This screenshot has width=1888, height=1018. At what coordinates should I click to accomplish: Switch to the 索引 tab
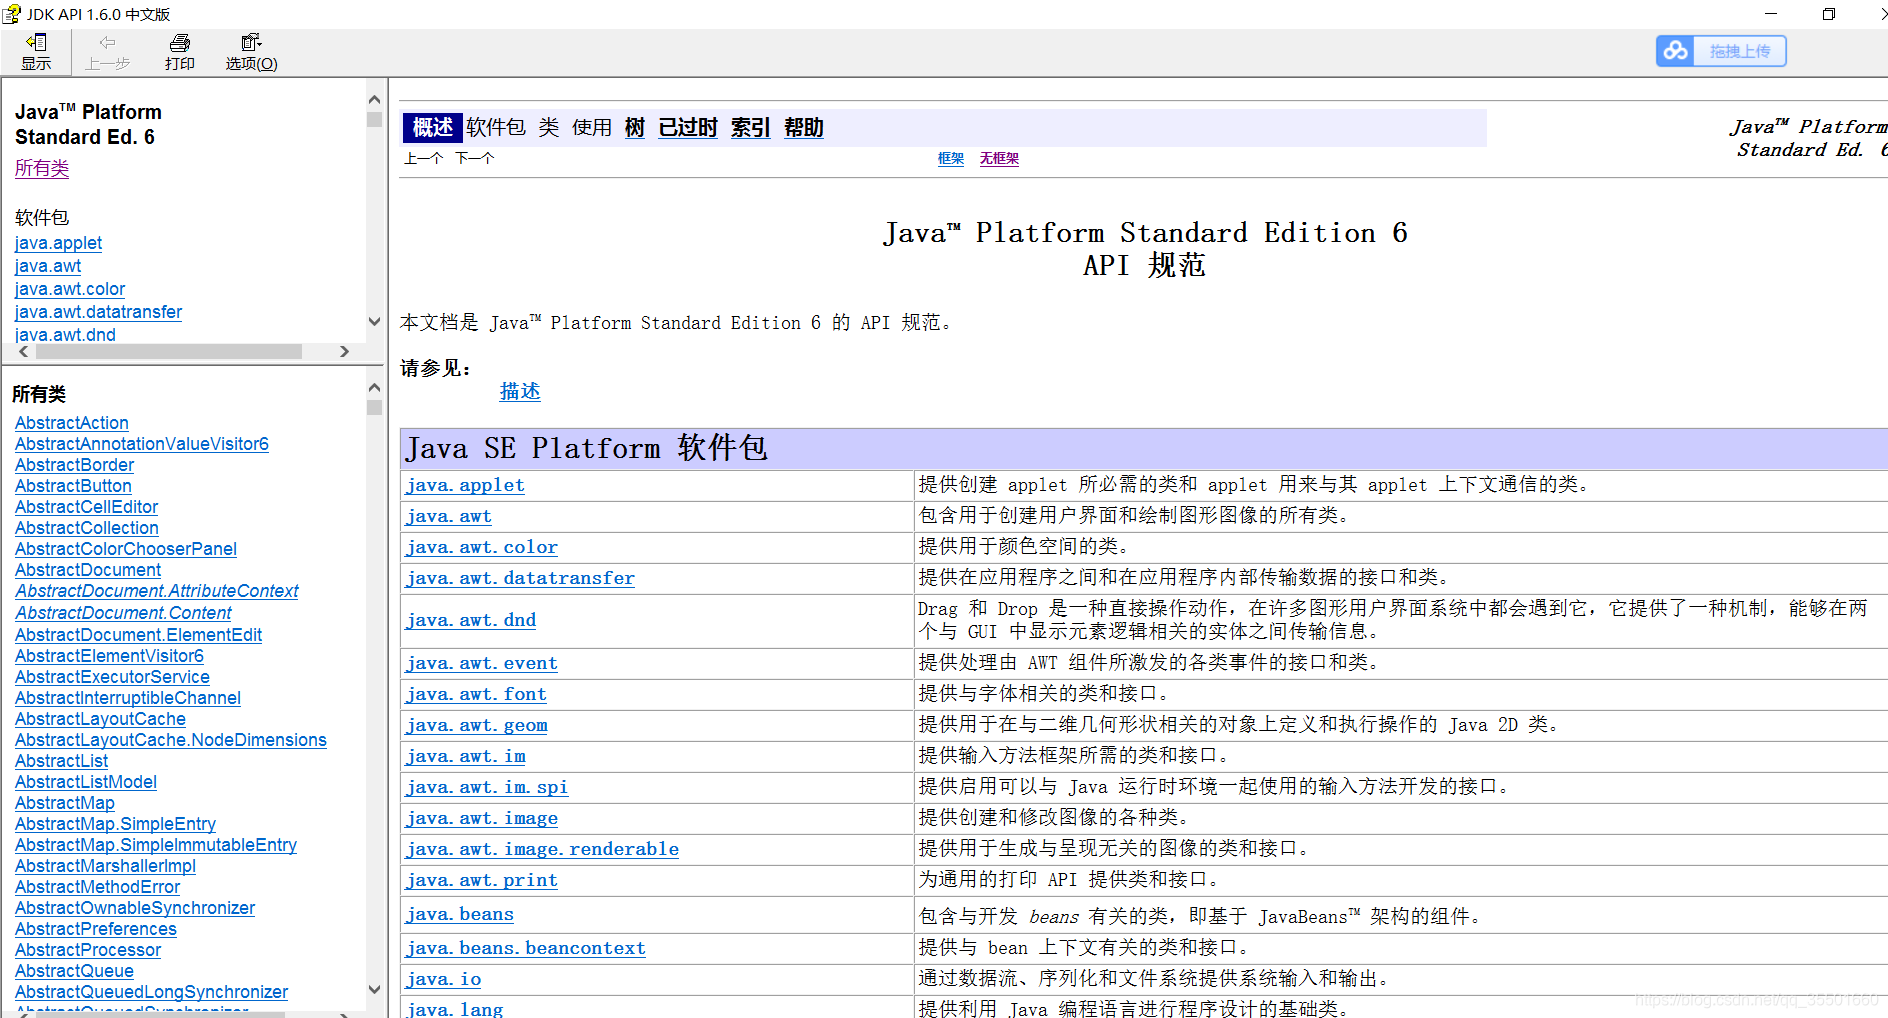coord(749,127)
